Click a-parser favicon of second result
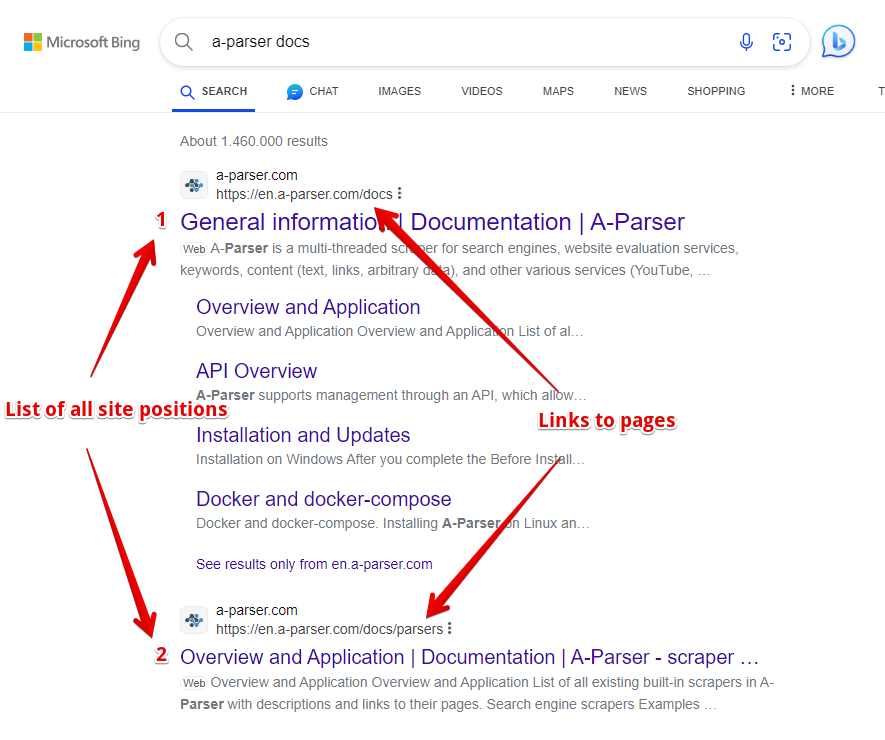 tap(194, 620)
